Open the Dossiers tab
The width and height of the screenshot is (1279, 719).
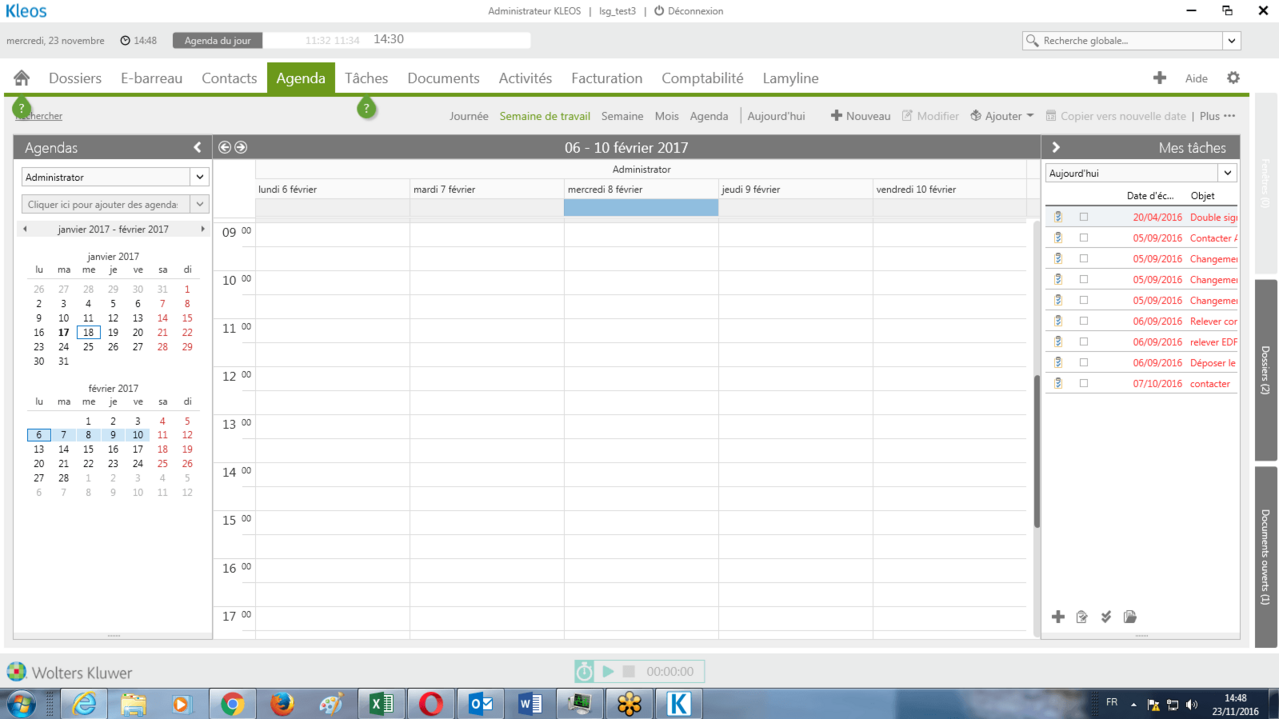pos(75,78)
